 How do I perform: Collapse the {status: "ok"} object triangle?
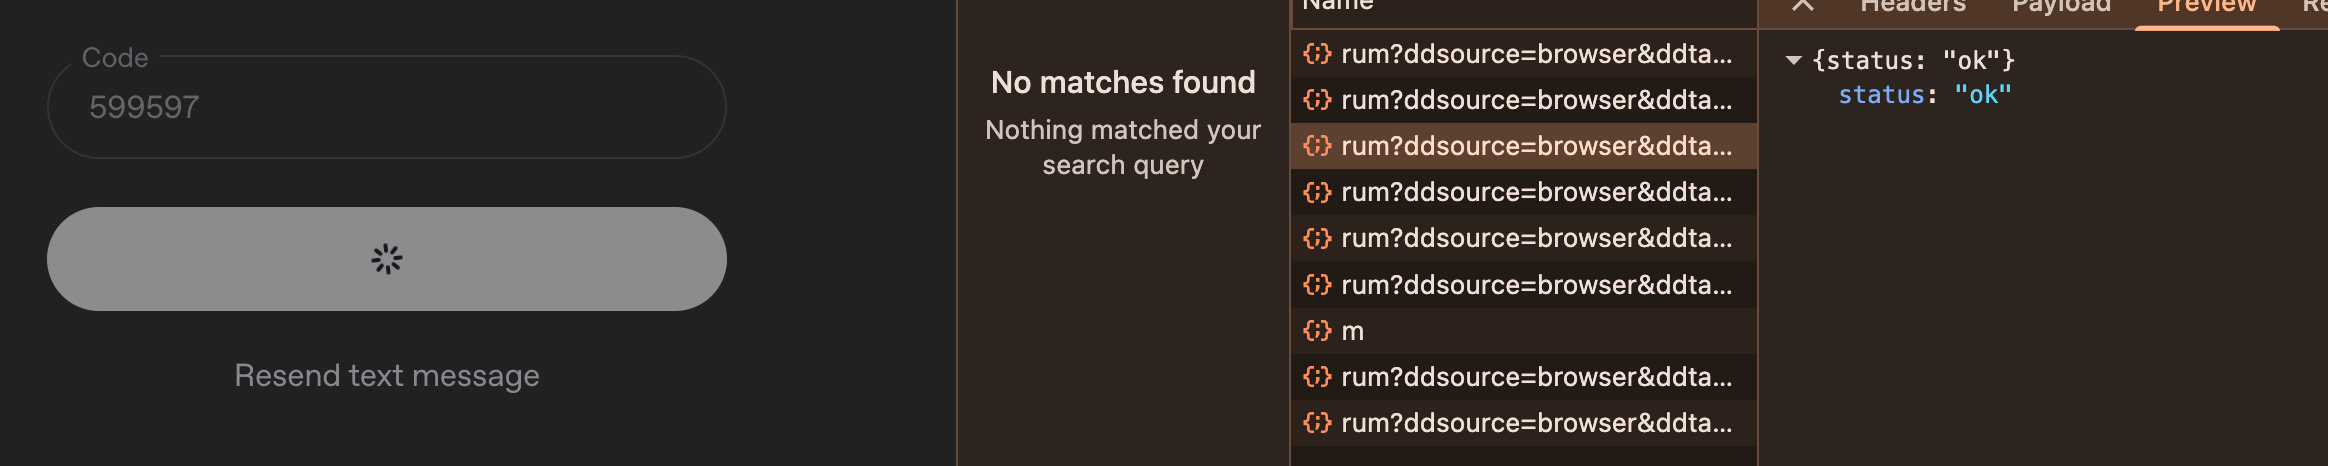tap(1794, 60)
